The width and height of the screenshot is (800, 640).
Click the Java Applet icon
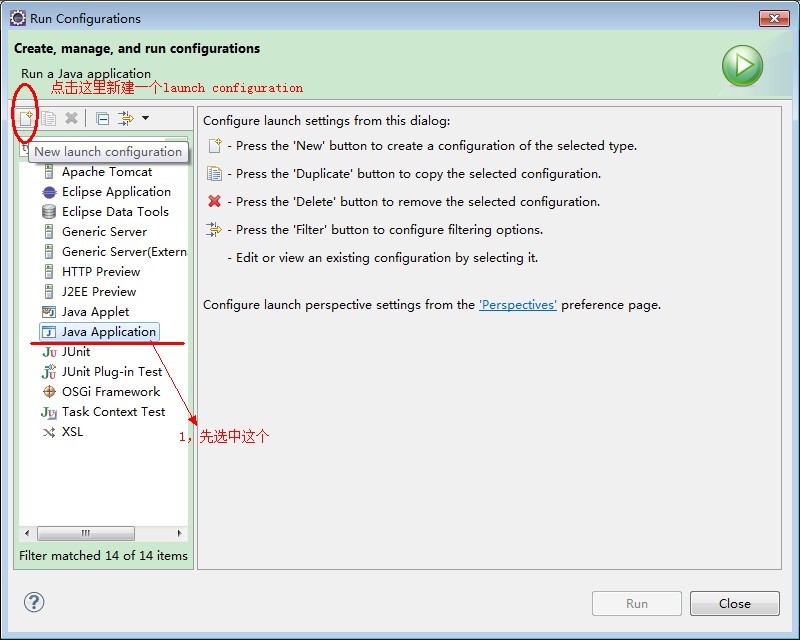click(x=49, y=312)
